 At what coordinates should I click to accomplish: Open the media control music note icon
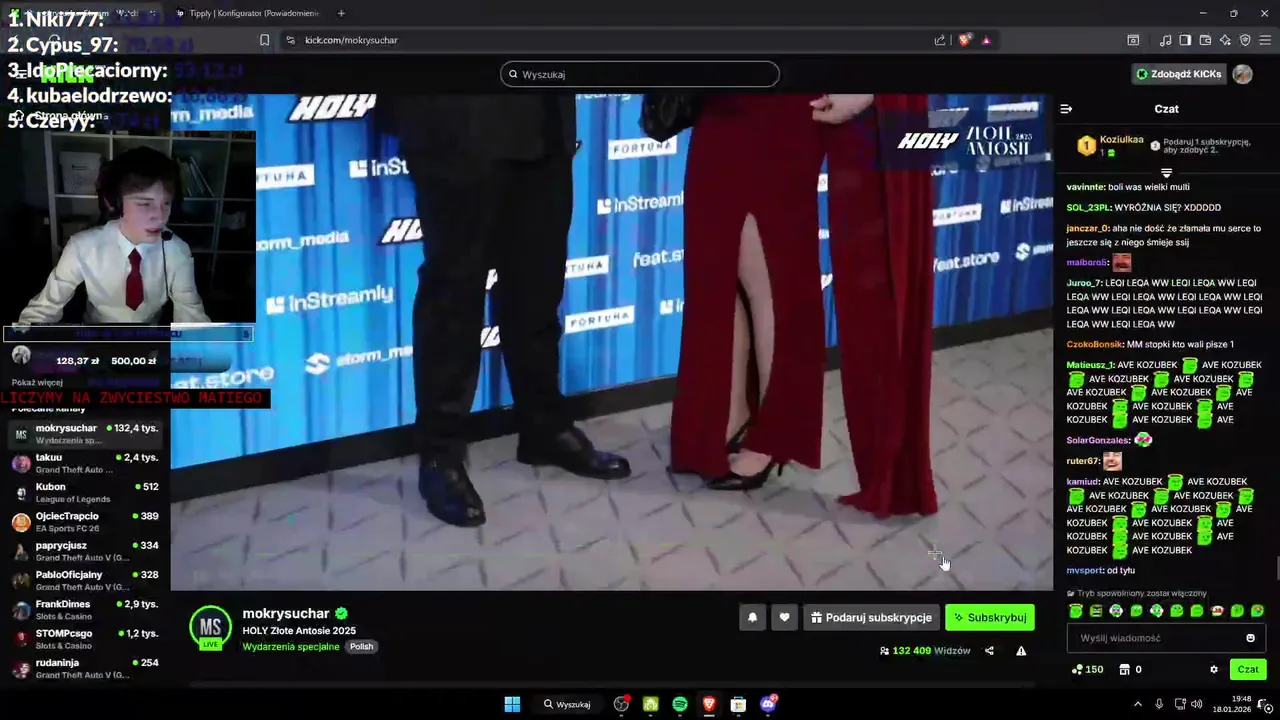point(1165,40)
